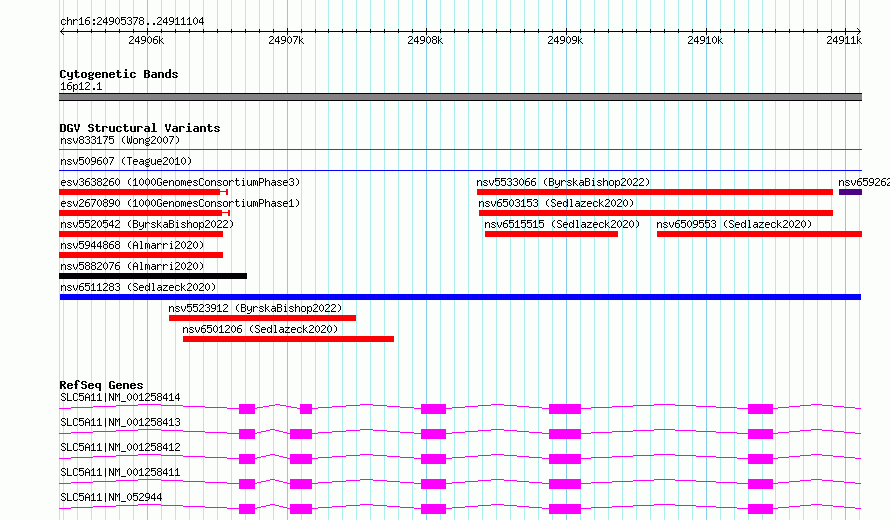This screenshot has width=890, height=520.
Task: Click the 24910k ruler tick label
Action: [705, 40]
